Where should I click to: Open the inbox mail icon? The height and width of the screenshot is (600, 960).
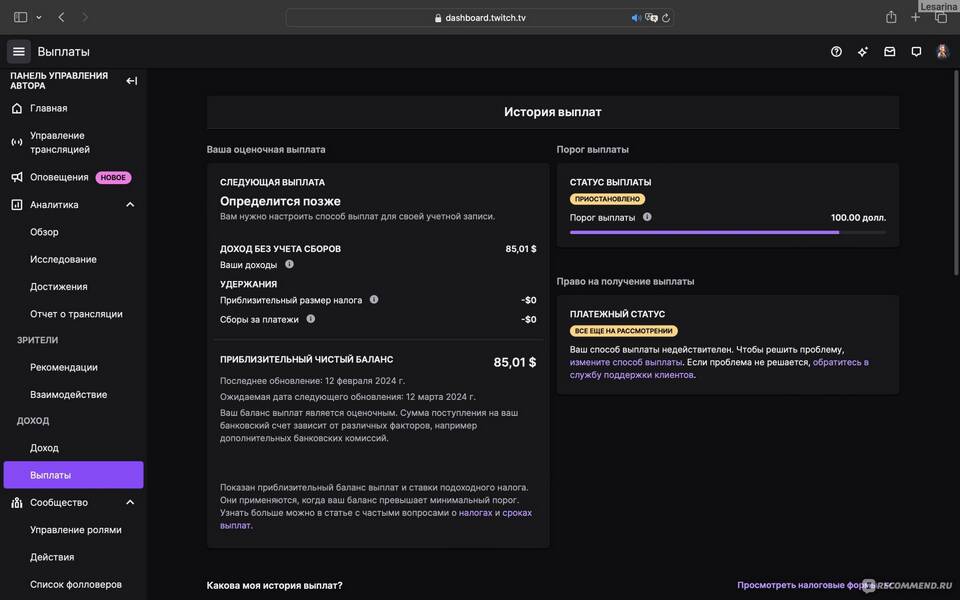pos(889,52)
